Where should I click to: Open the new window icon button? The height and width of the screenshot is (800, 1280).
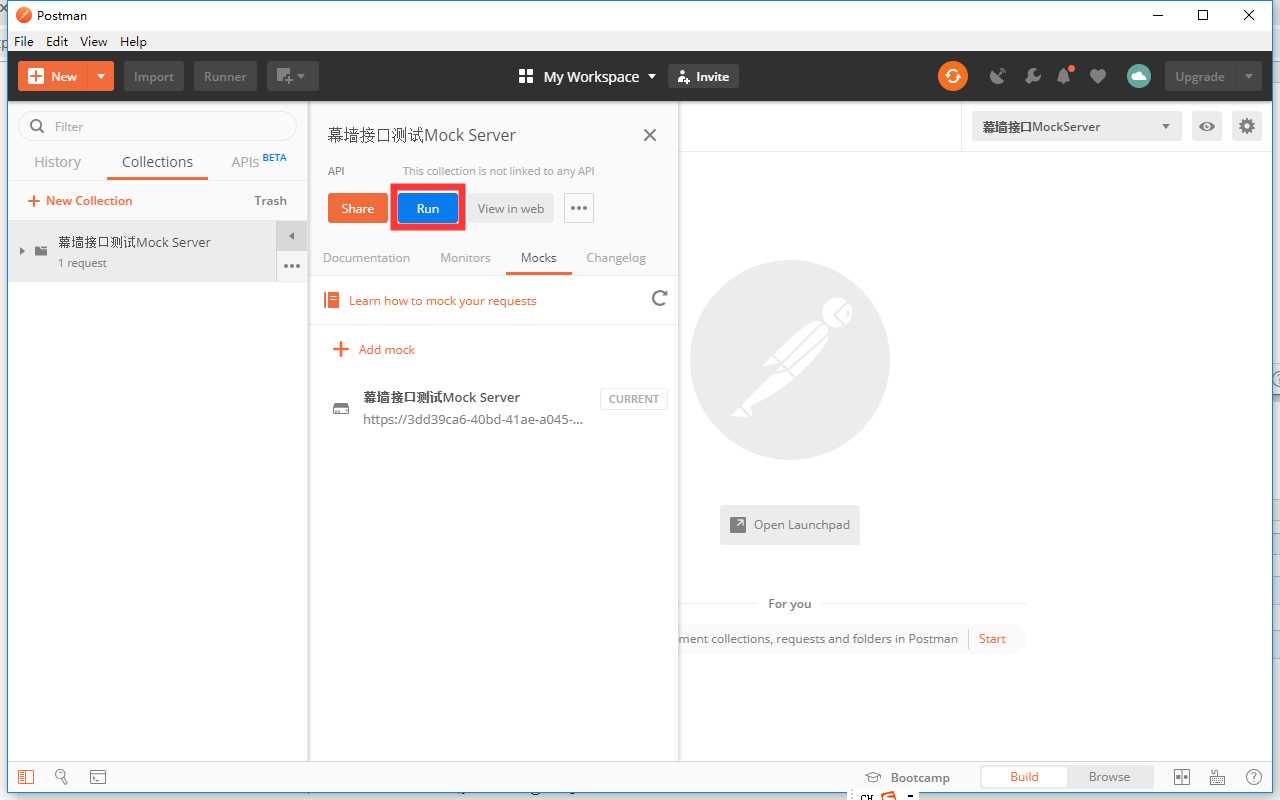(x=293, y=76)
